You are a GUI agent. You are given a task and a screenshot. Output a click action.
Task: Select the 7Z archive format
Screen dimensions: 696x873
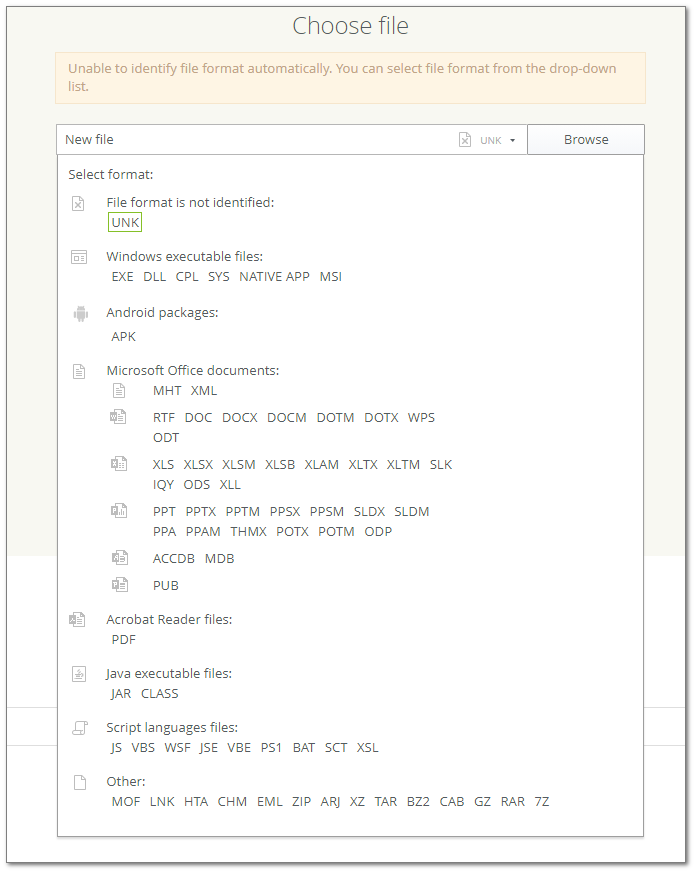(542, 801)
